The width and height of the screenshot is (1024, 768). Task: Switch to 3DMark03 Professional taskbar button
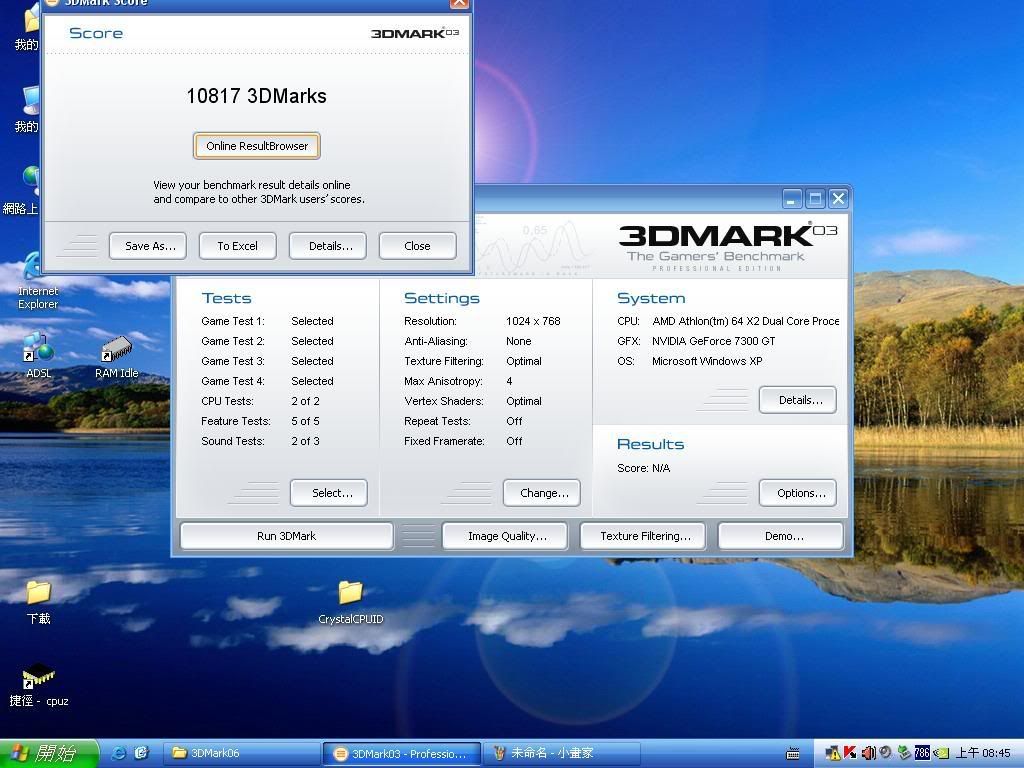point(401,754)
